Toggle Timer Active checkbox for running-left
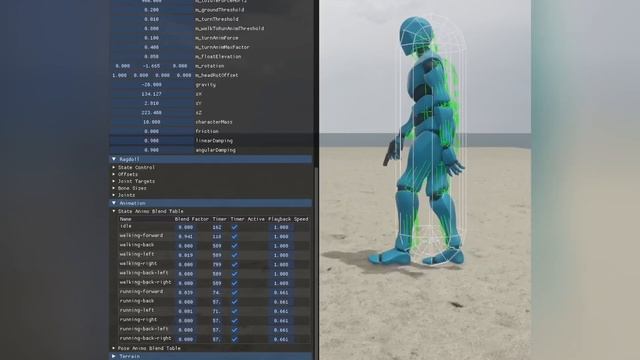This screenshot has width=640, height=360. [235, 311]
